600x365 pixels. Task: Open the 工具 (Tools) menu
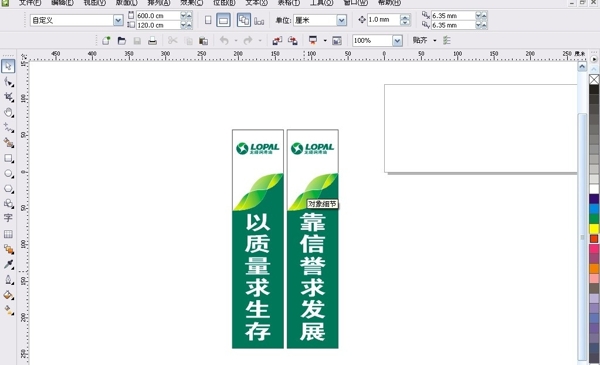(321, 3)
